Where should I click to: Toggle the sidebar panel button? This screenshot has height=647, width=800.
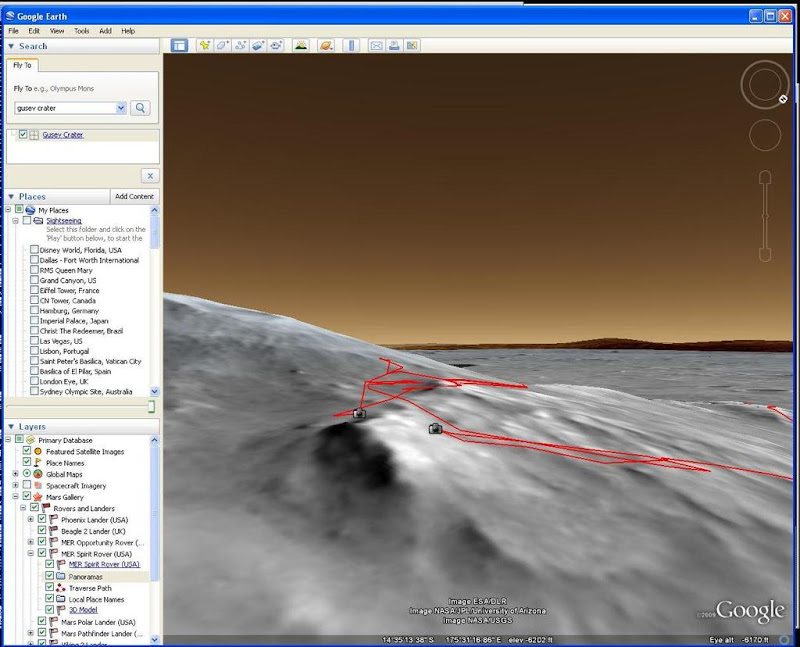pyautogui.click(x=179, y=45)
